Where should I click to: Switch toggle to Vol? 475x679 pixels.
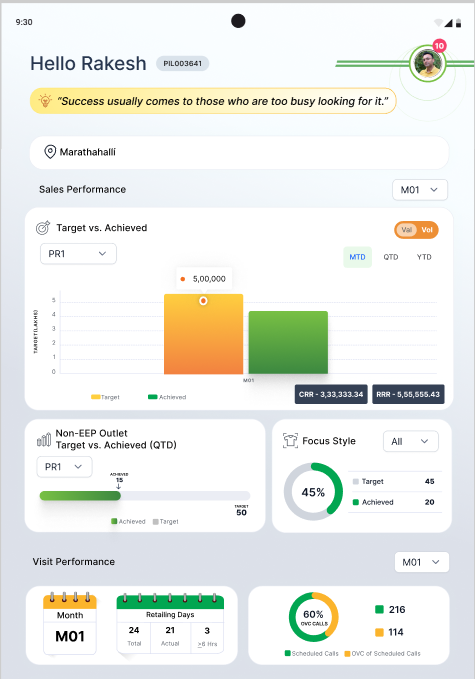tap(427, 230)
